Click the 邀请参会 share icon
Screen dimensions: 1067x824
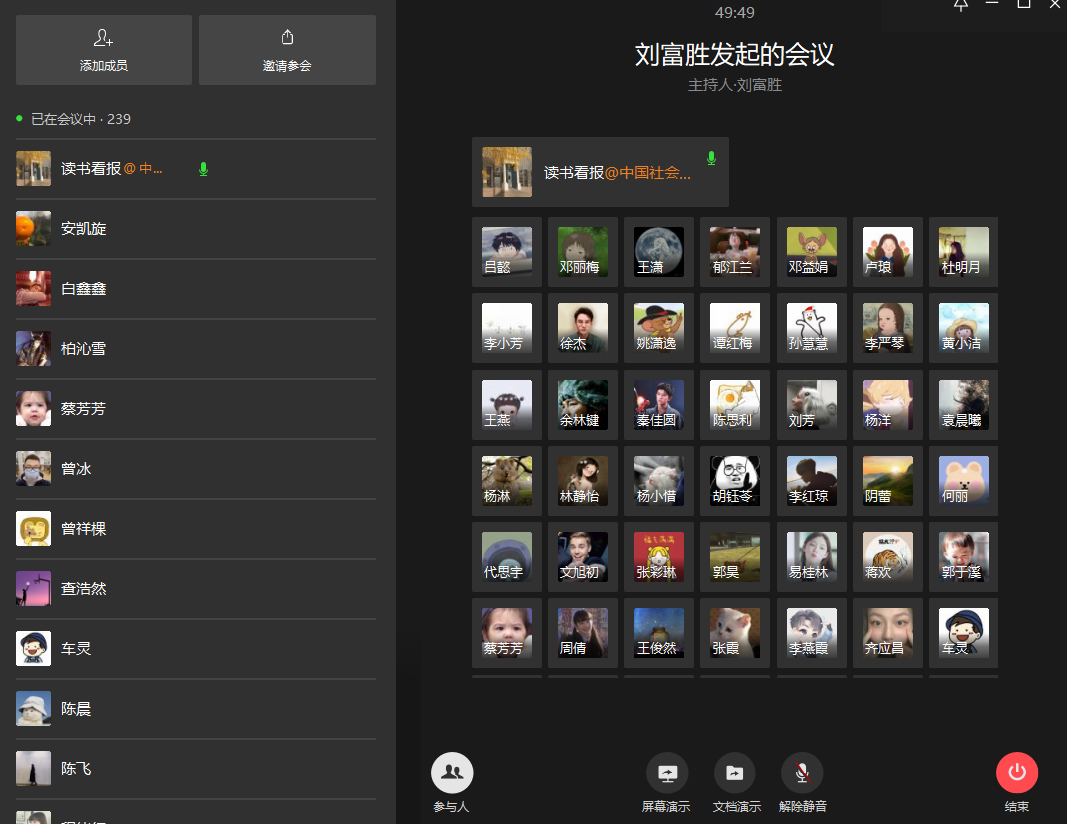coord(287,38)
